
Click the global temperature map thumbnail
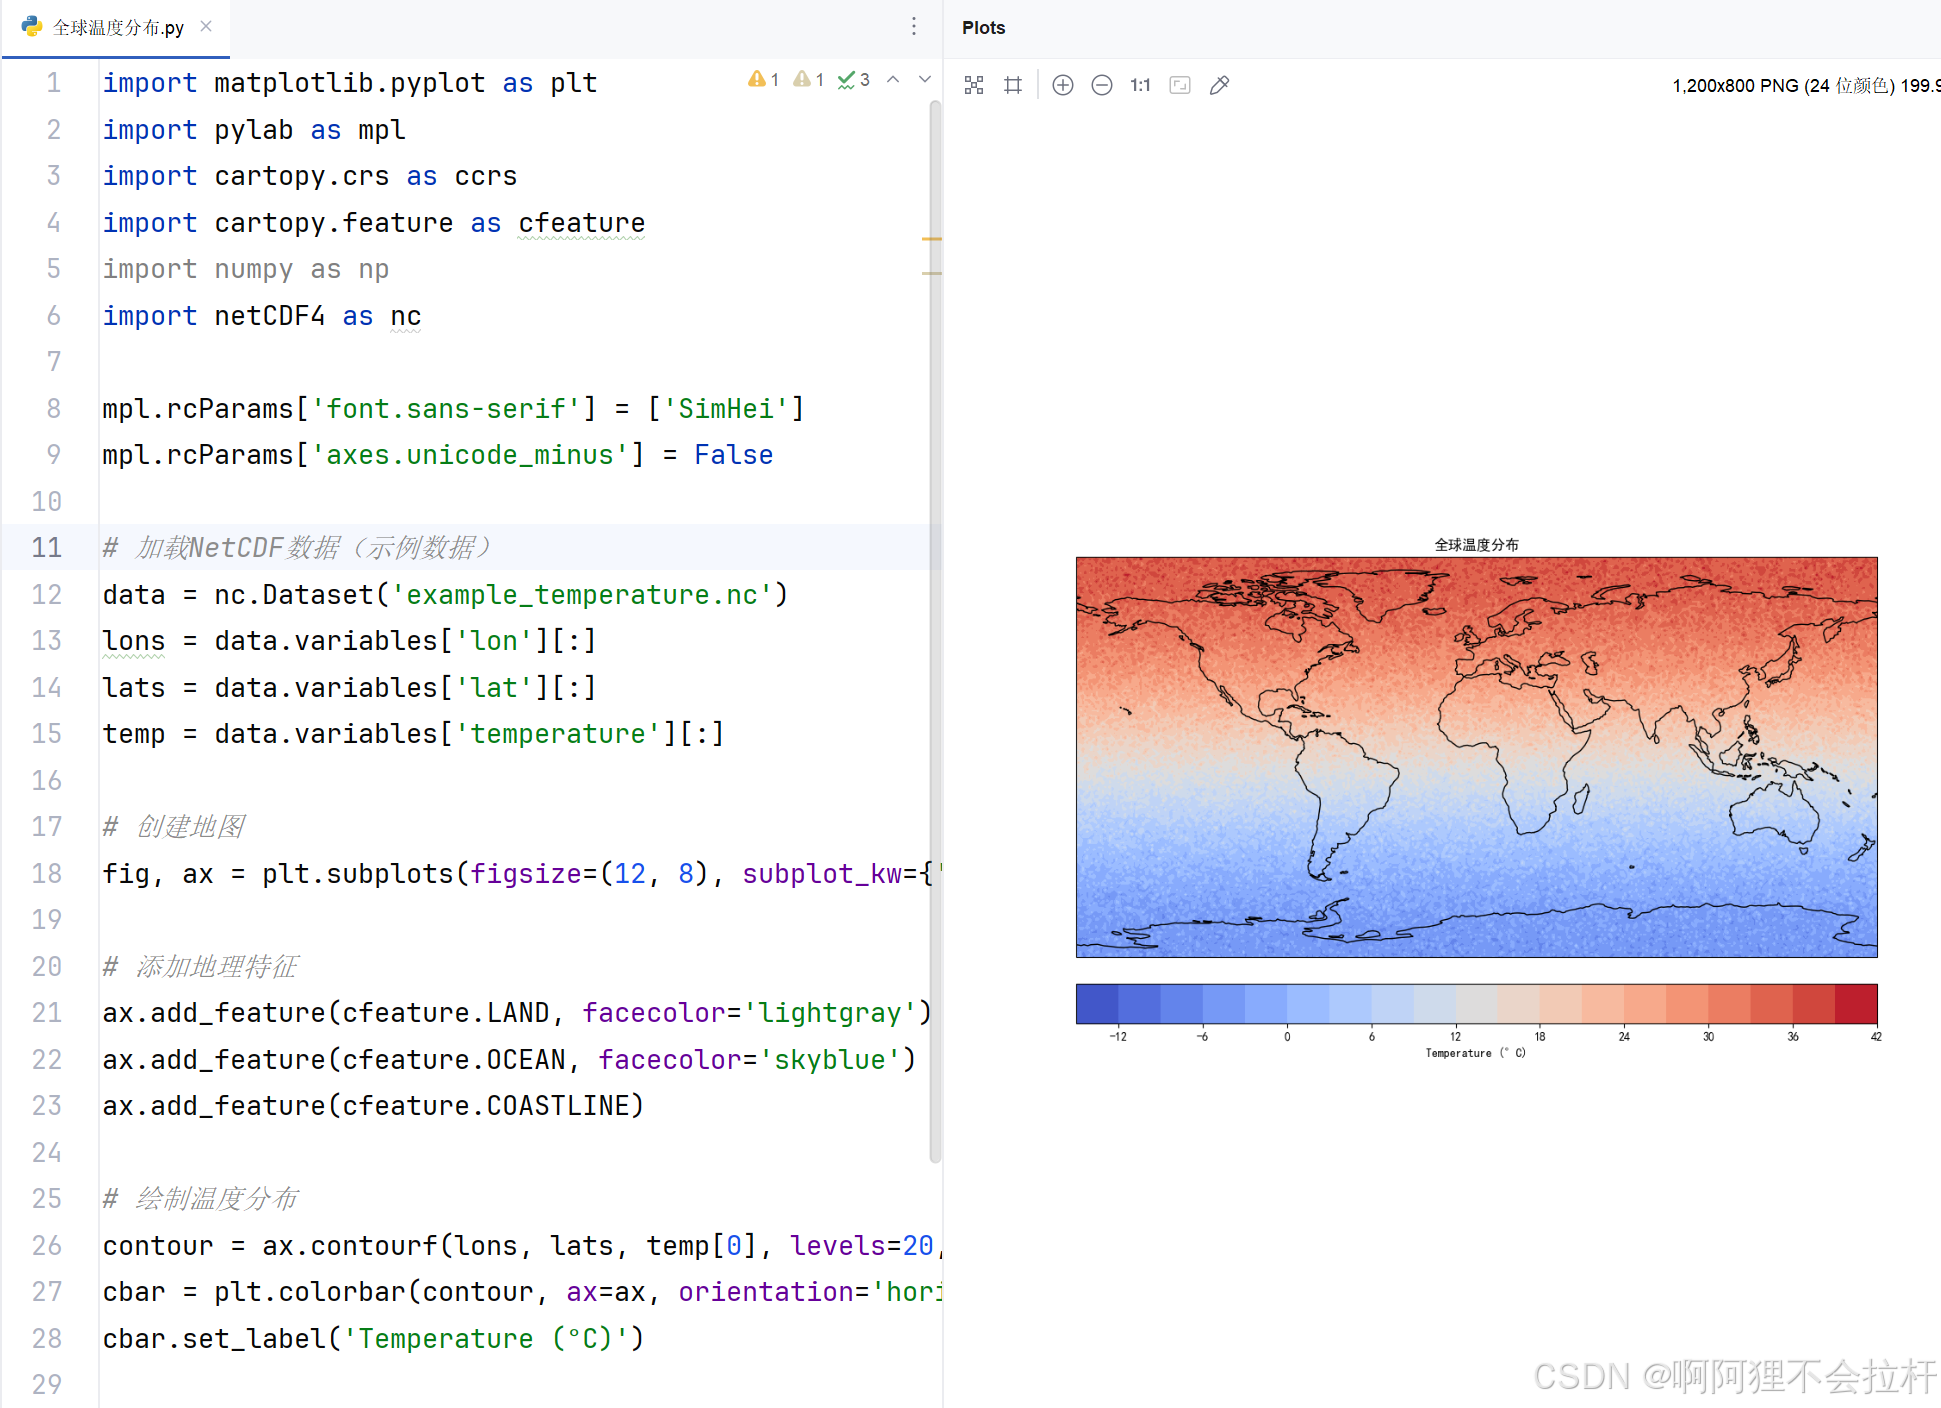[1476, 756]
